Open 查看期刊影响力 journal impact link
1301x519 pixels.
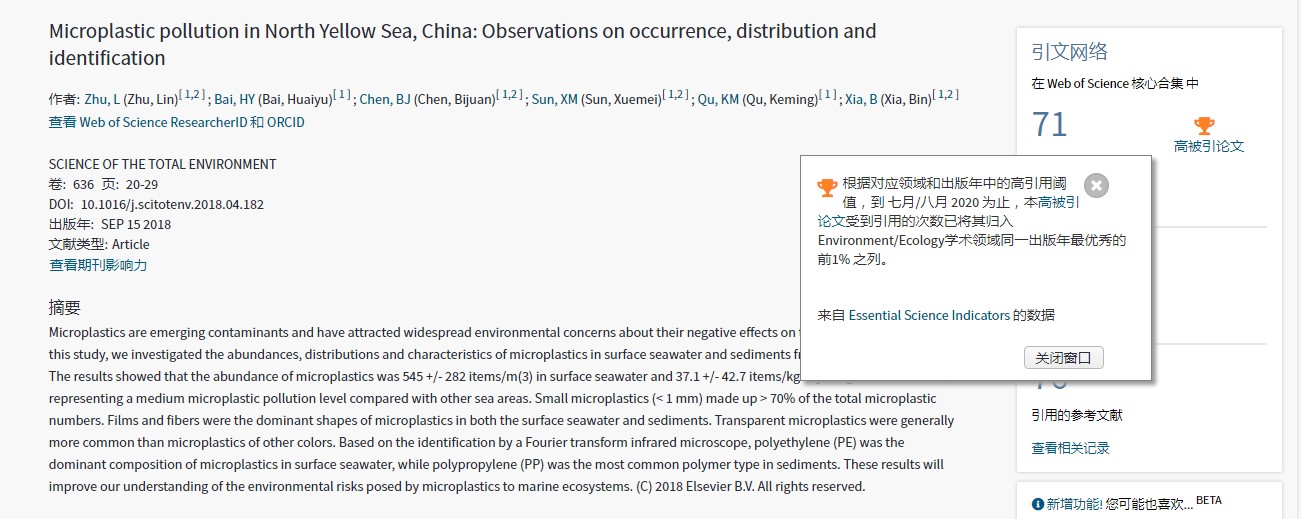98,265
